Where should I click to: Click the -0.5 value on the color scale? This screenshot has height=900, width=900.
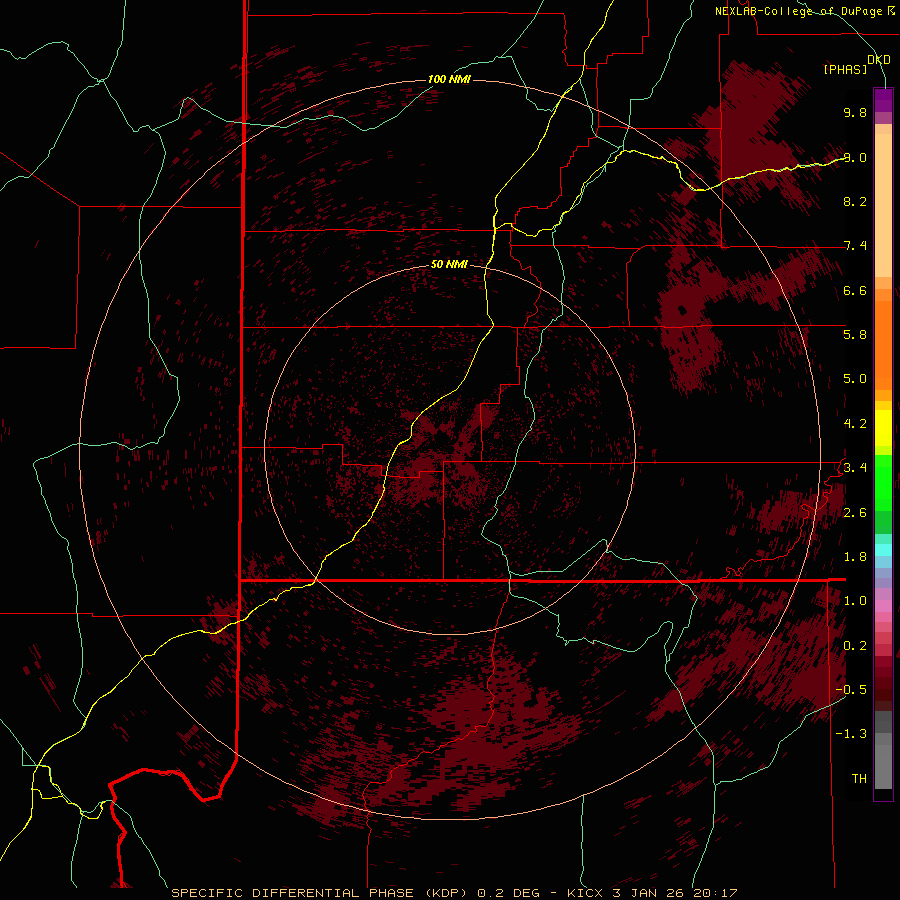(x=851, y=689)
